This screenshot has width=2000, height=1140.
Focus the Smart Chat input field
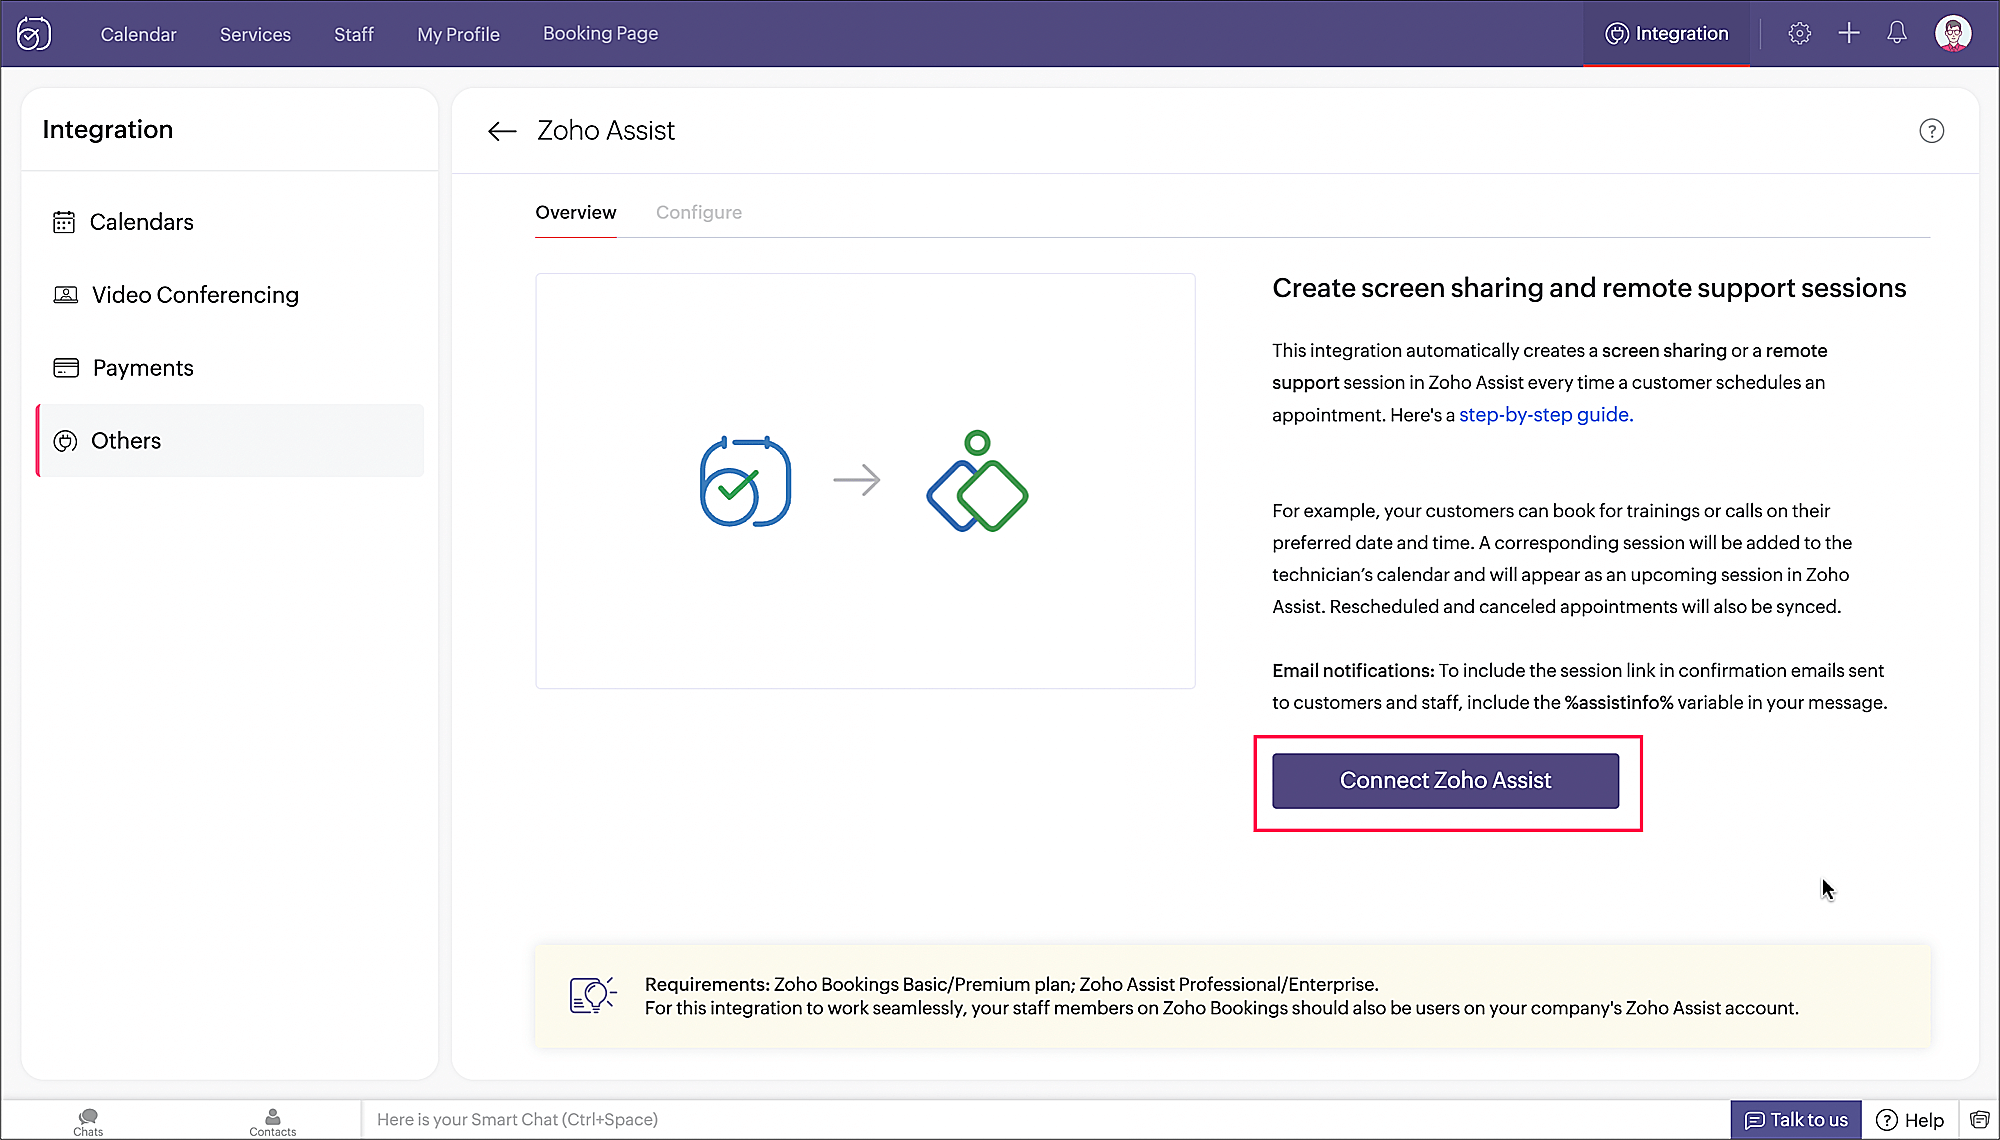click(1045, 1120)
